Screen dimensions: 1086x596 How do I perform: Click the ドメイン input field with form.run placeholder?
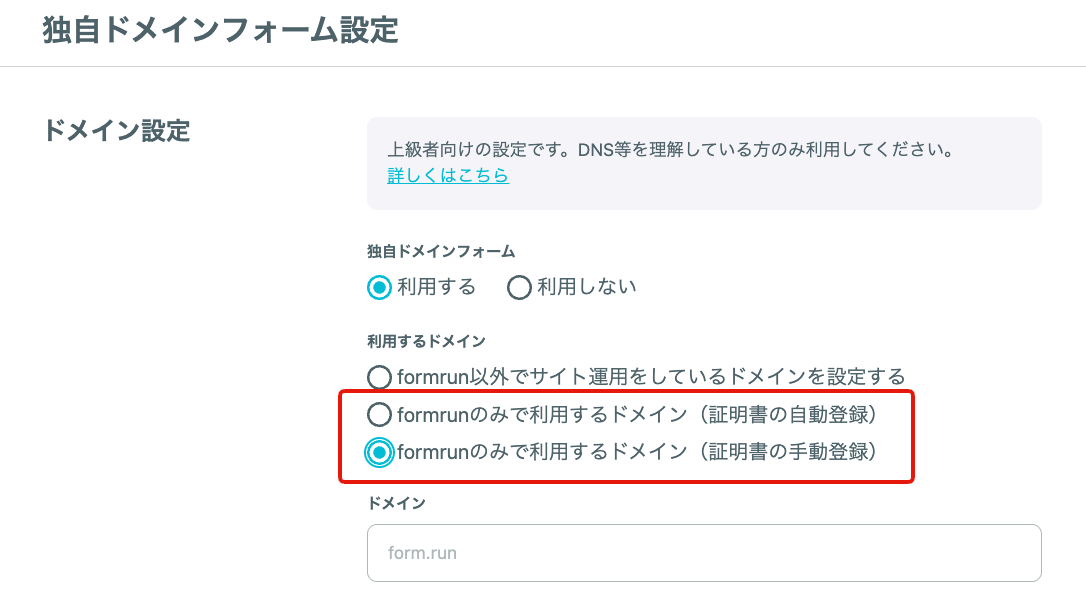click(704, 553)
